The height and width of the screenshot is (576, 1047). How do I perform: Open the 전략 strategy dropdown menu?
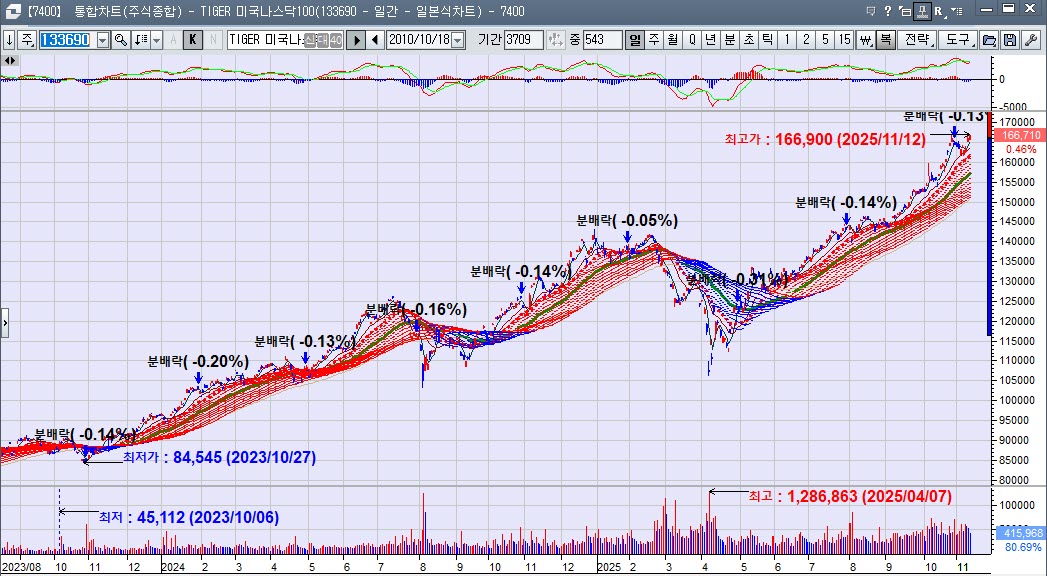(x=918, y=40)
